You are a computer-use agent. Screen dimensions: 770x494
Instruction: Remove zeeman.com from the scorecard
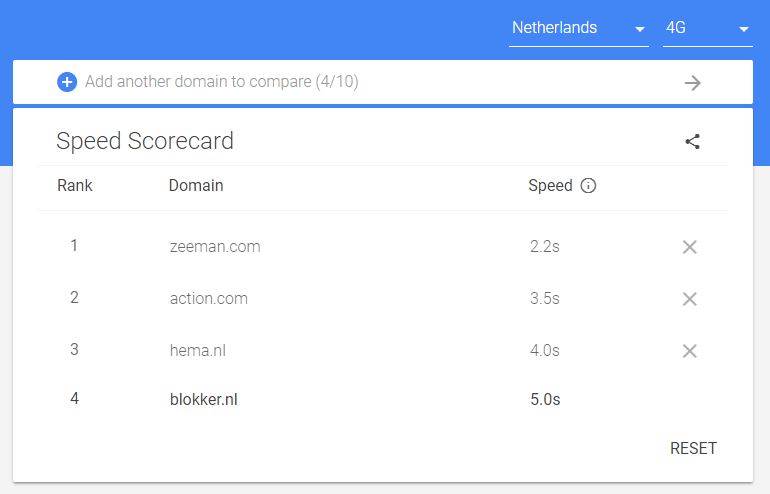point(689,247)
